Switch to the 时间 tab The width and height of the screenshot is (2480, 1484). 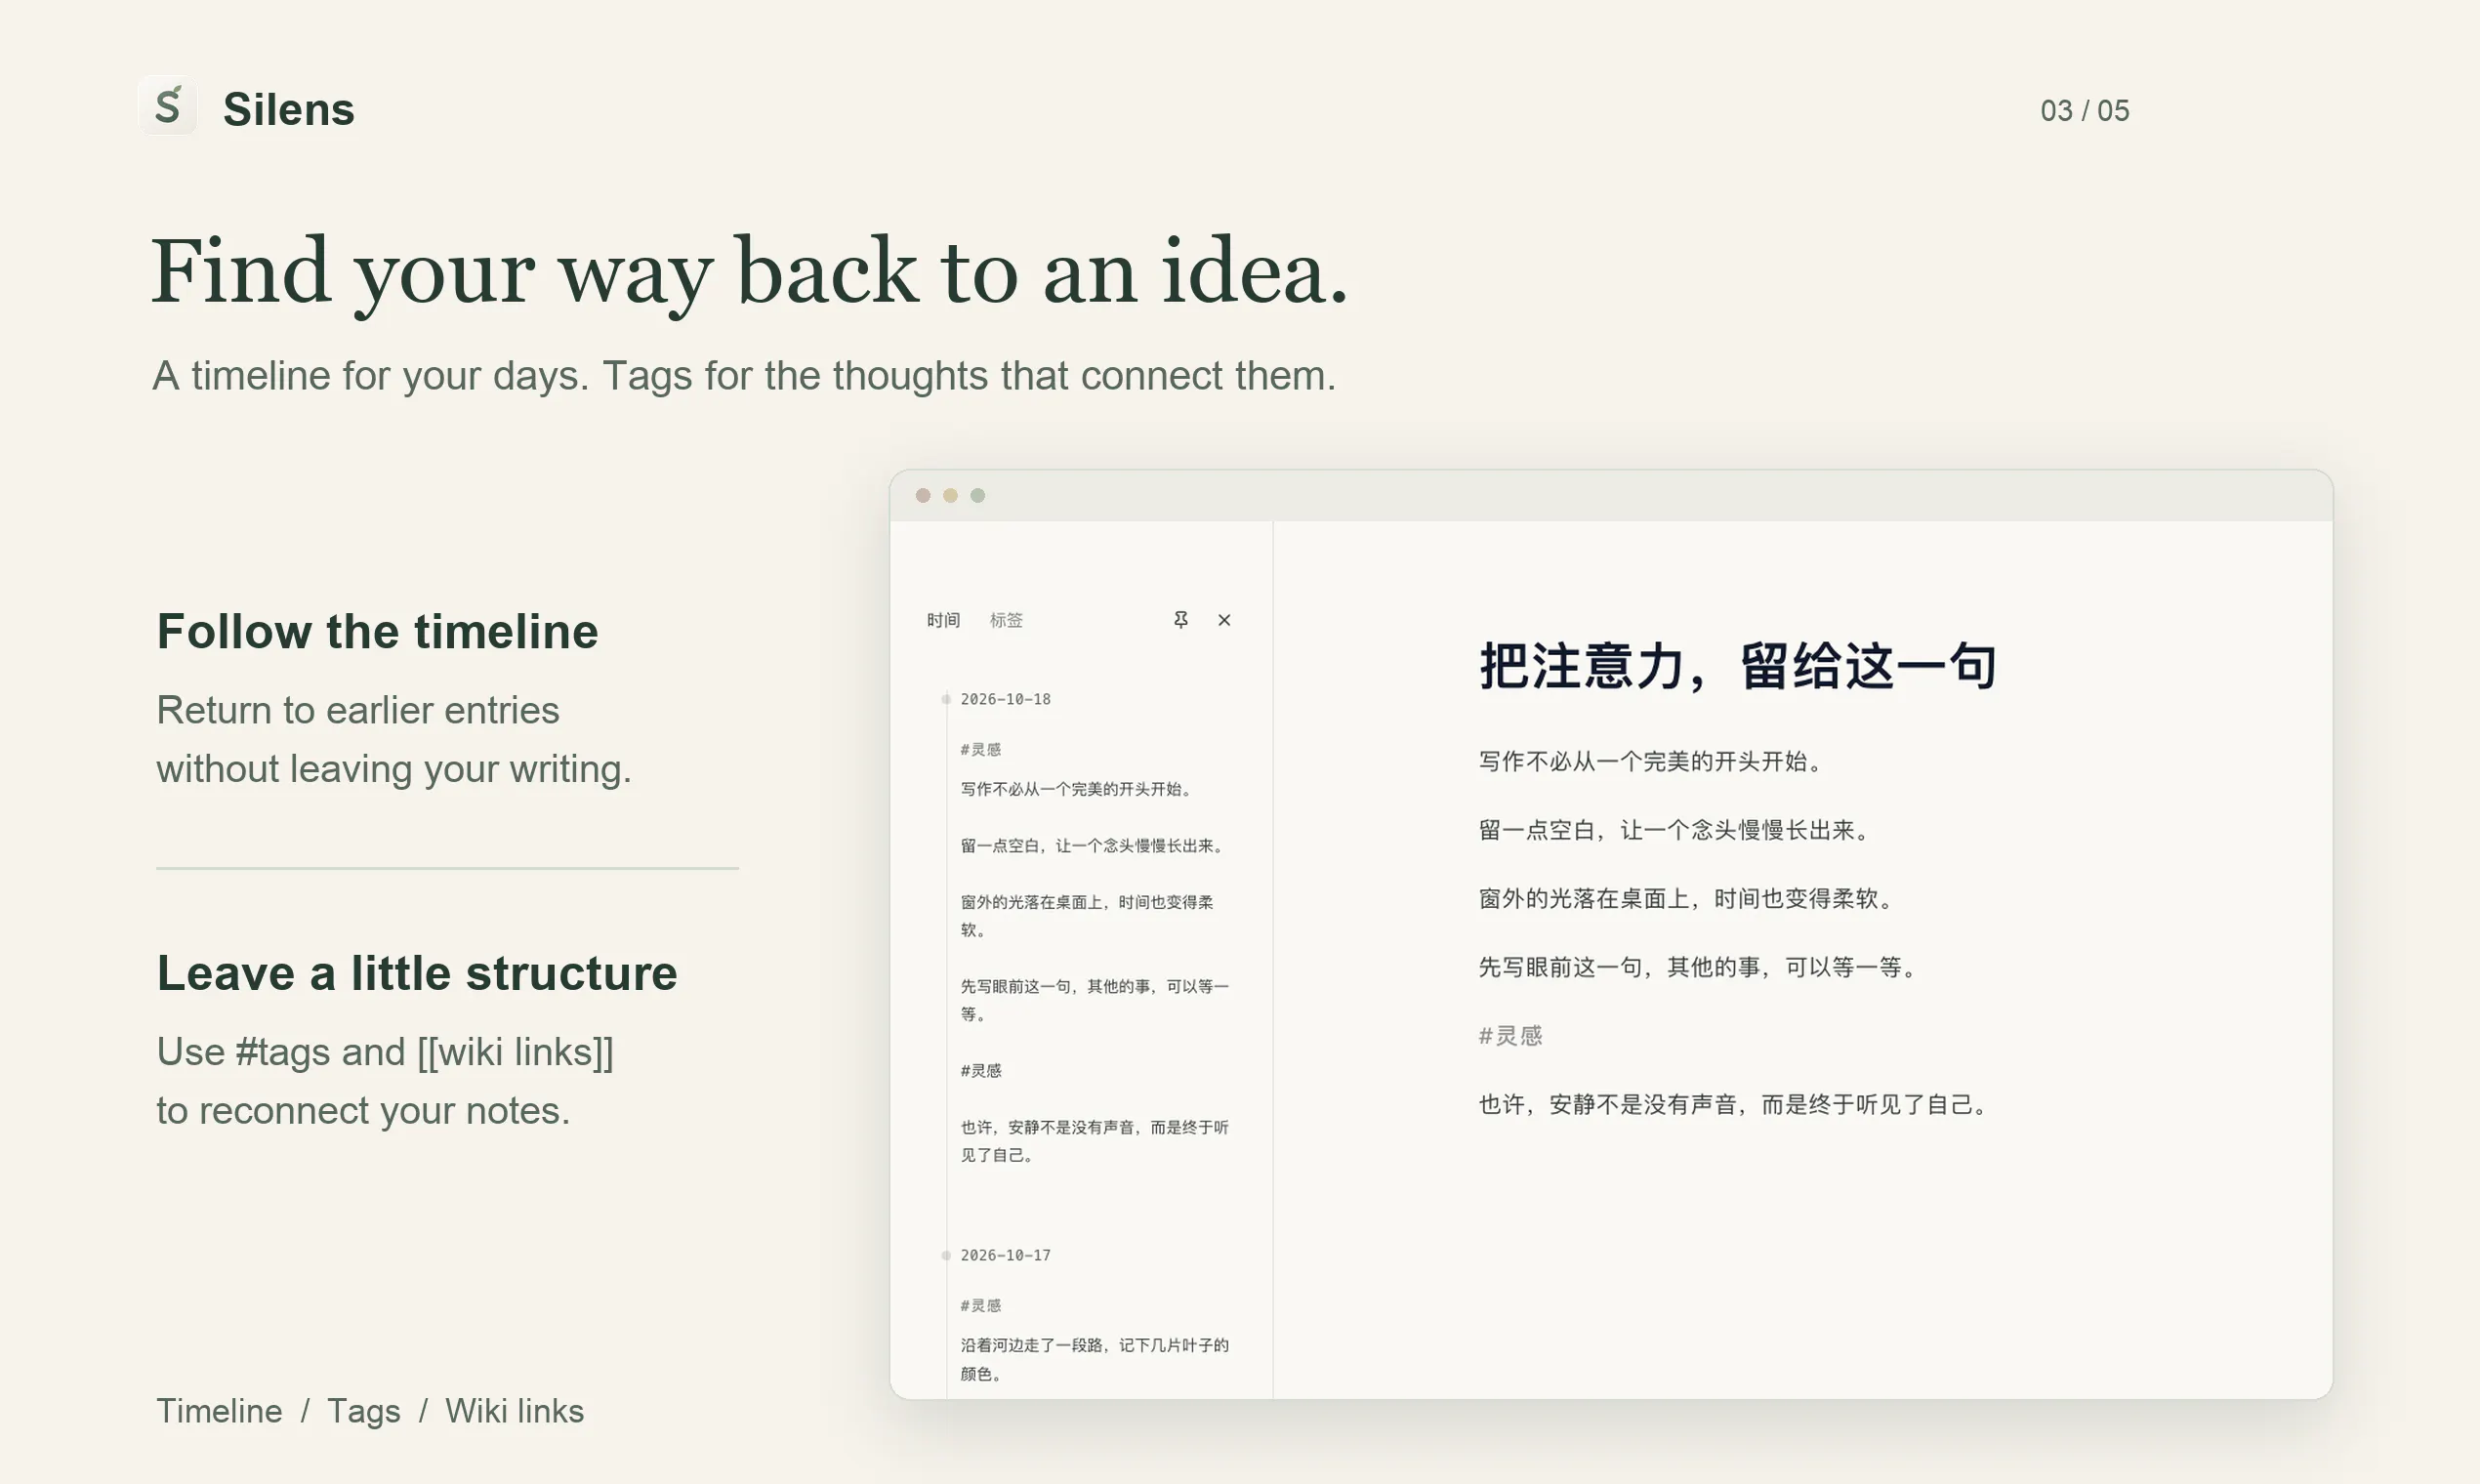[943, 620]
